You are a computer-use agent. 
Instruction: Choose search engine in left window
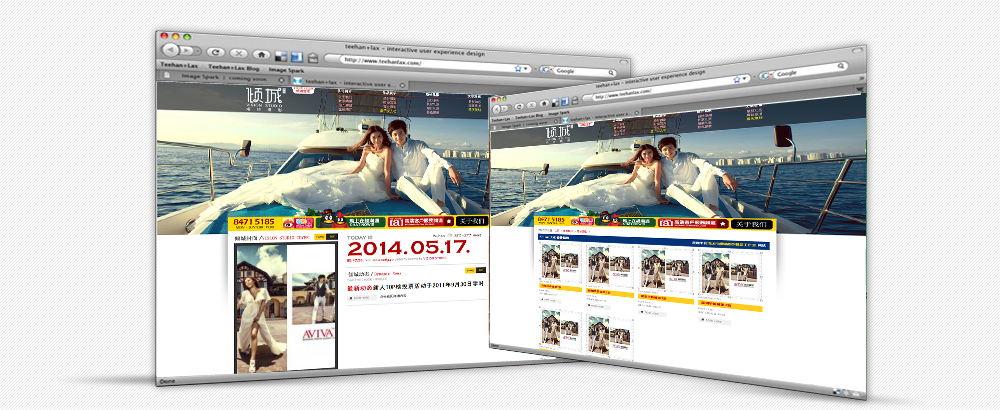pyautogui.click(x=548, y=70)
